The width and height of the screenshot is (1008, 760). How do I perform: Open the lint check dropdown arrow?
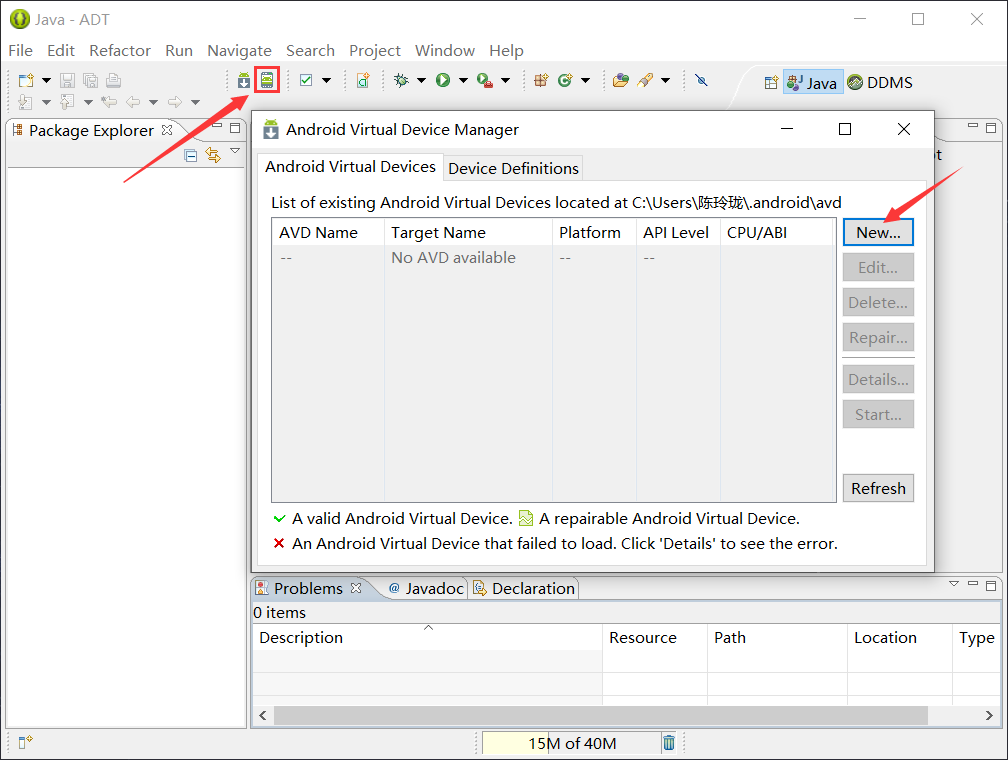327,80
